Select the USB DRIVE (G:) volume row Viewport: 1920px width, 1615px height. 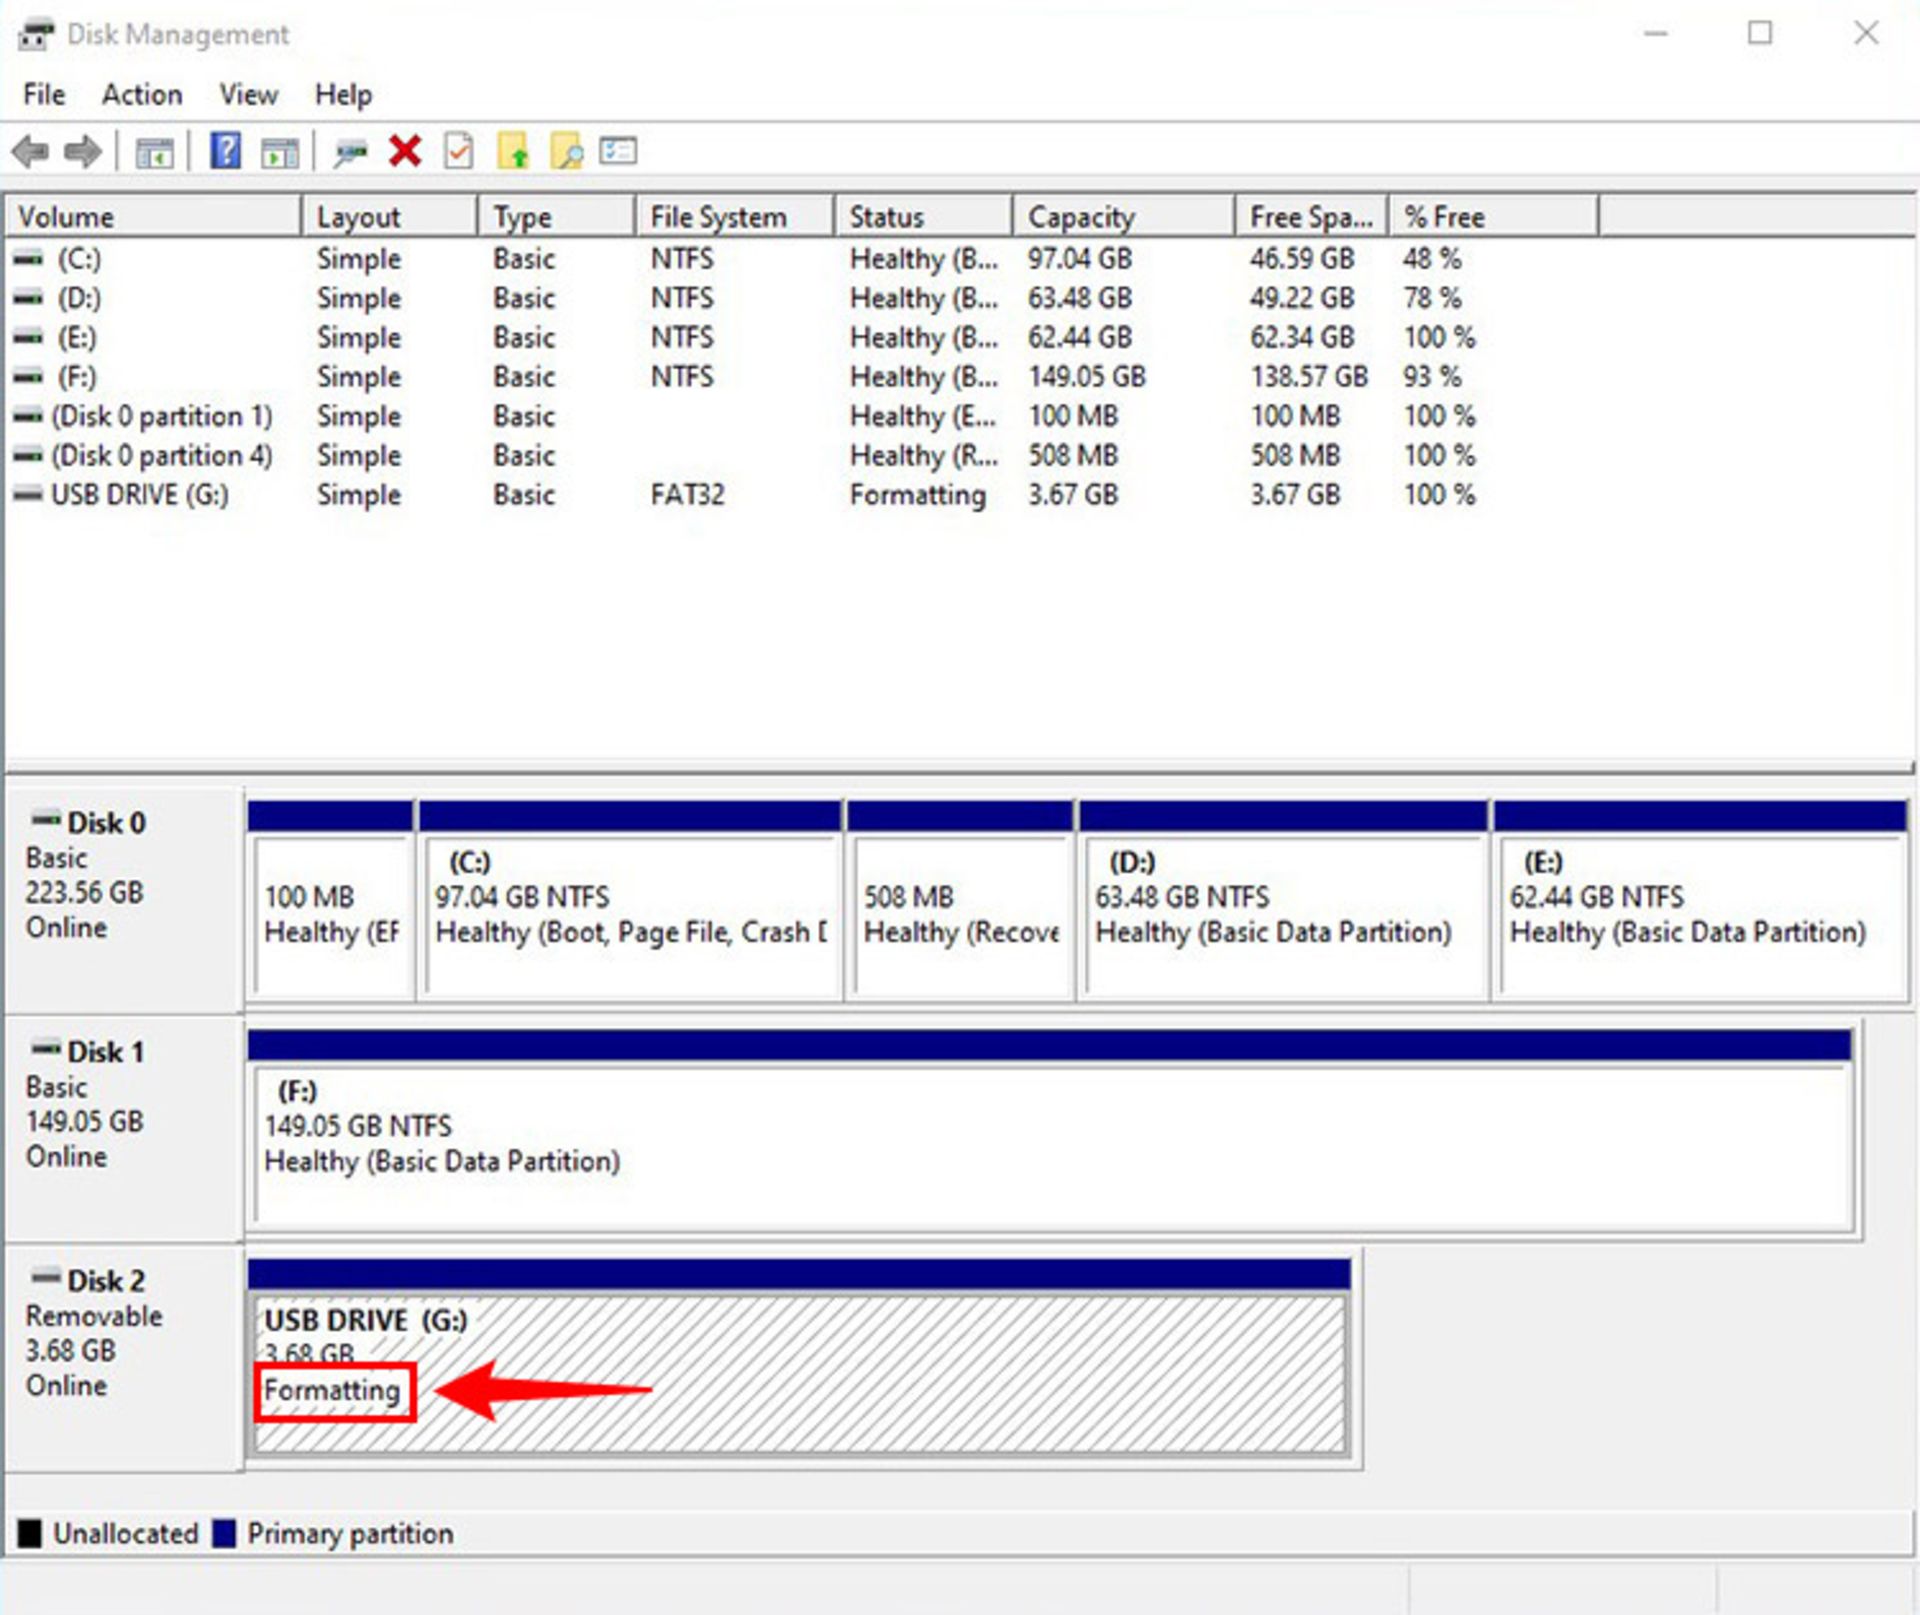pos(140,494)
